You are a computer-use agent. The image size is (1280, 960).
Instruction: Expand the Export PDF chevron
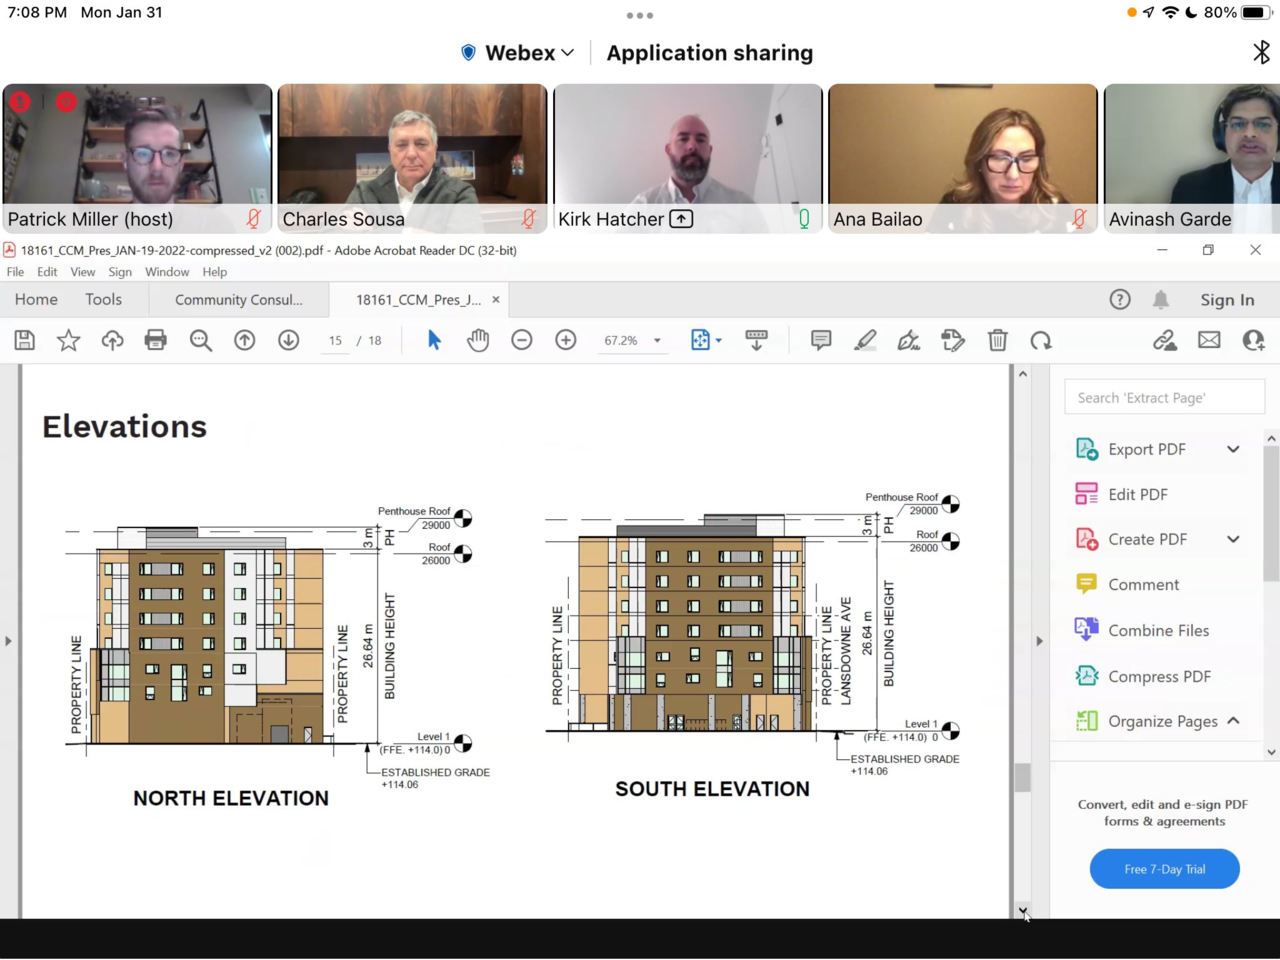[x=1233, y=449]
